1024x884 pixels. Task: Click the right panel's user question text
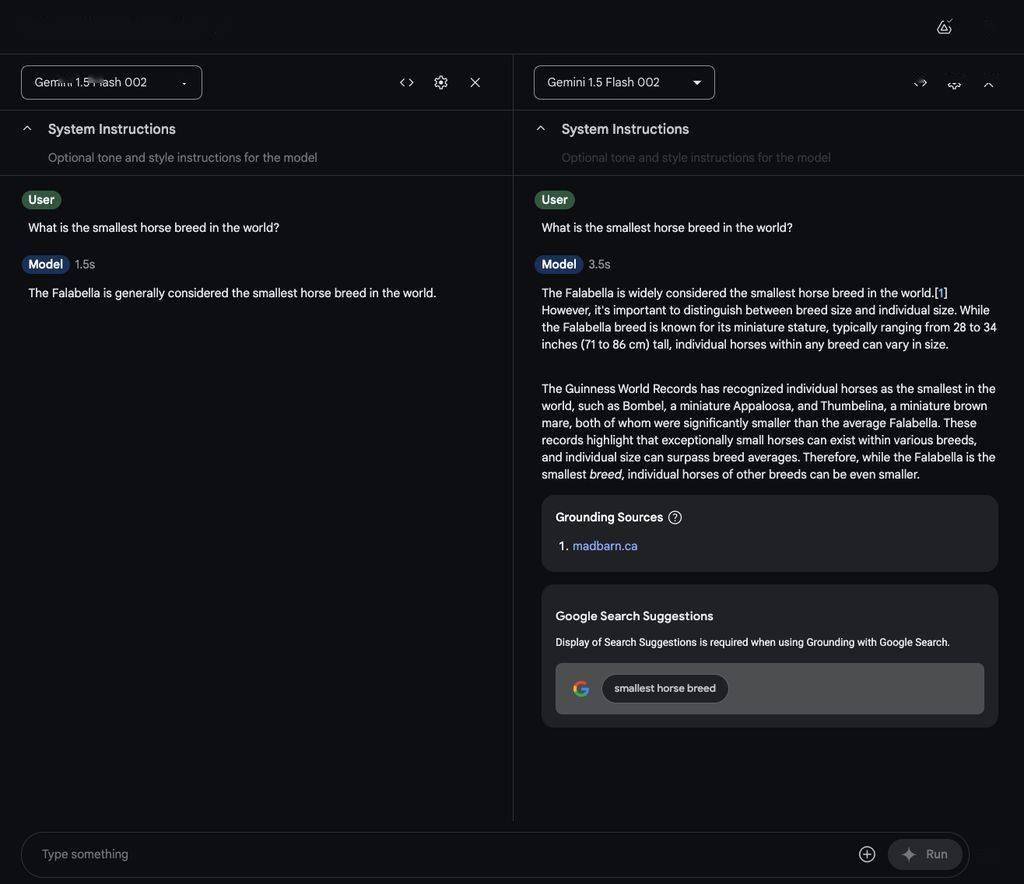pyautogui.click(x=667, y=227)
